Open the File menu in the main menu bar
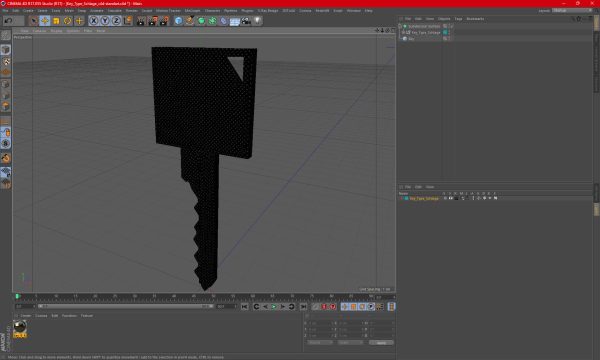 tap(5, 11)
